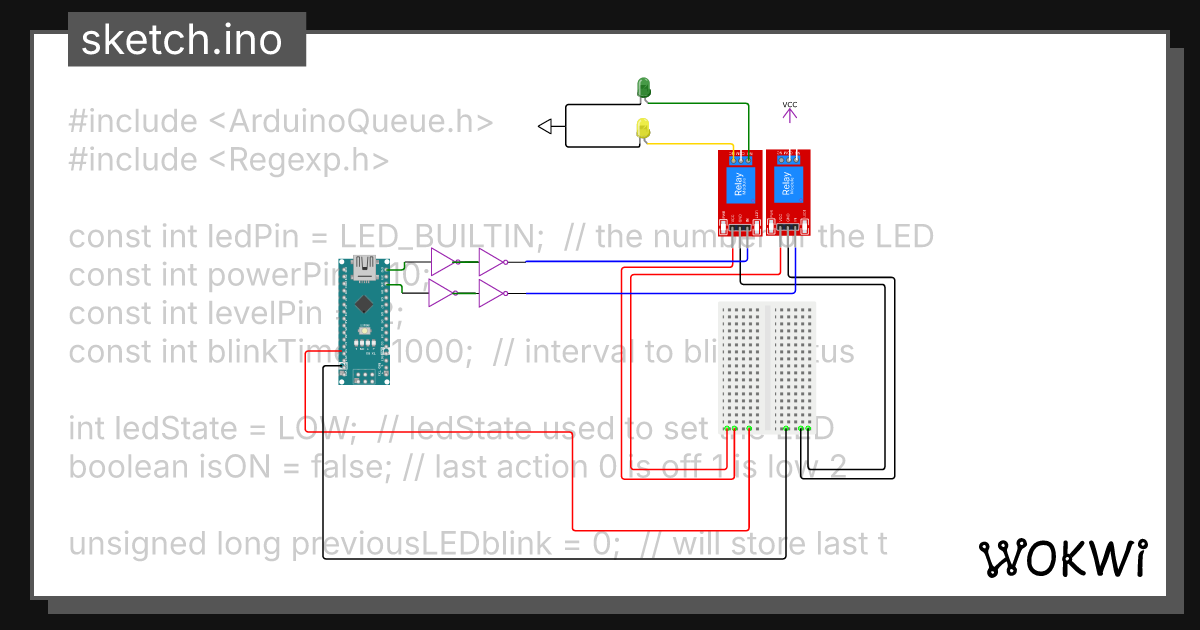1200x630 pixels.
Task: Click the VCC power symbol
Action: click(790, 110)
